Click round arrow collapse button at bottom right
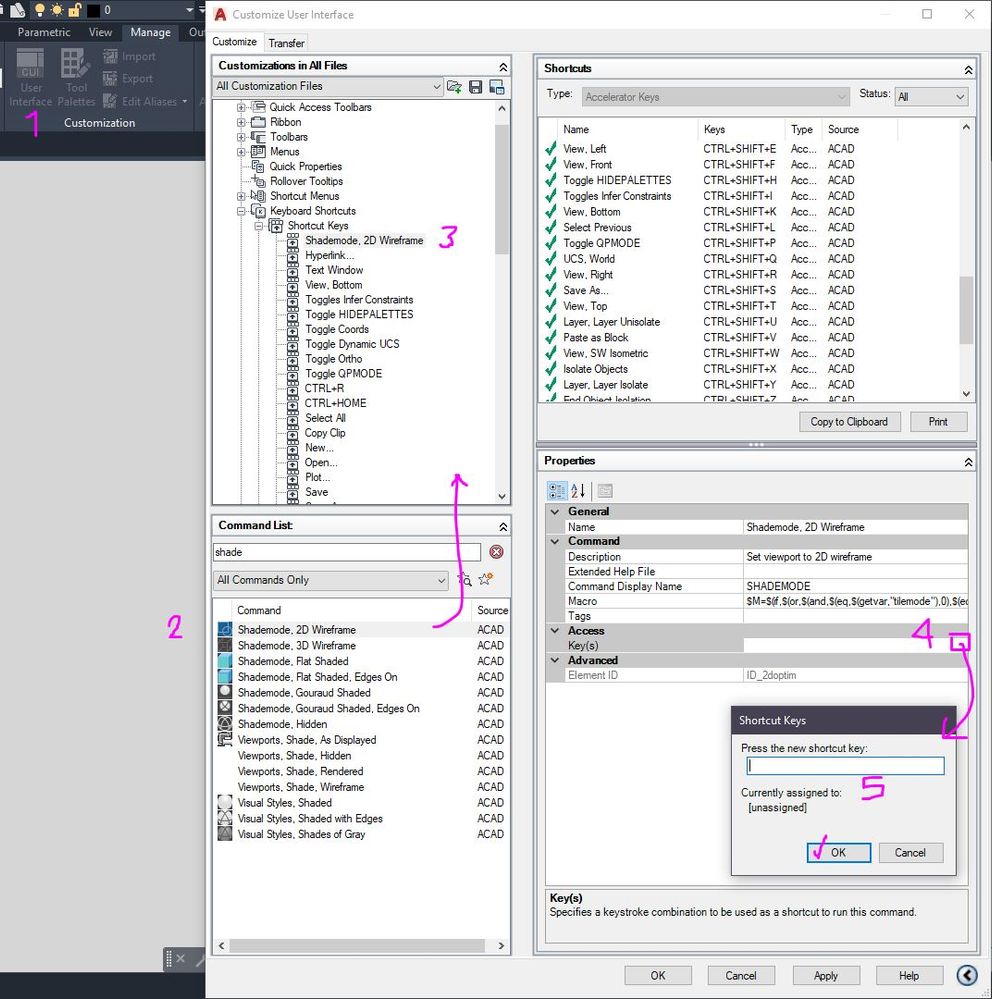The width and height of the screenshot is (992, 999). [967, 975]
